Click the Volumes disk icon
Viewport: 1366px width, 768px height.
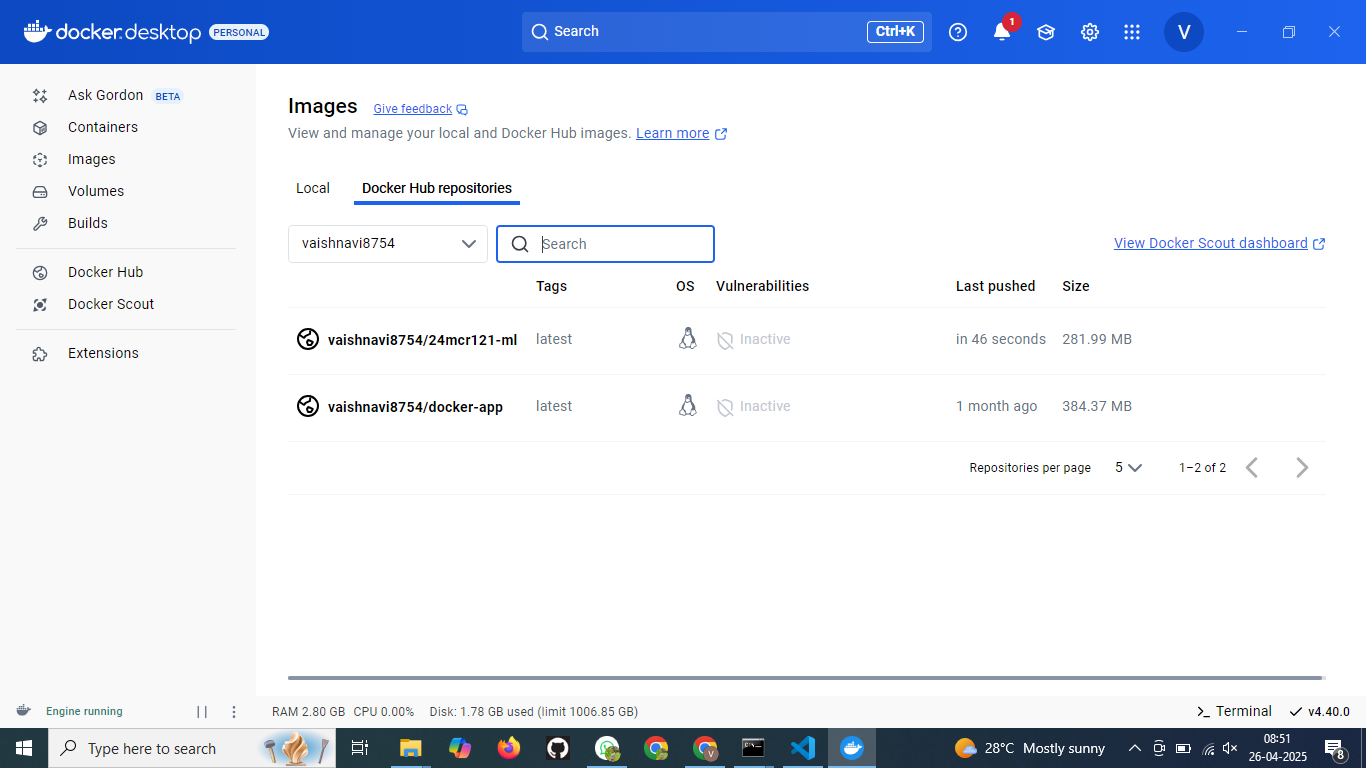pyautogui.click(x=40, y=192)
